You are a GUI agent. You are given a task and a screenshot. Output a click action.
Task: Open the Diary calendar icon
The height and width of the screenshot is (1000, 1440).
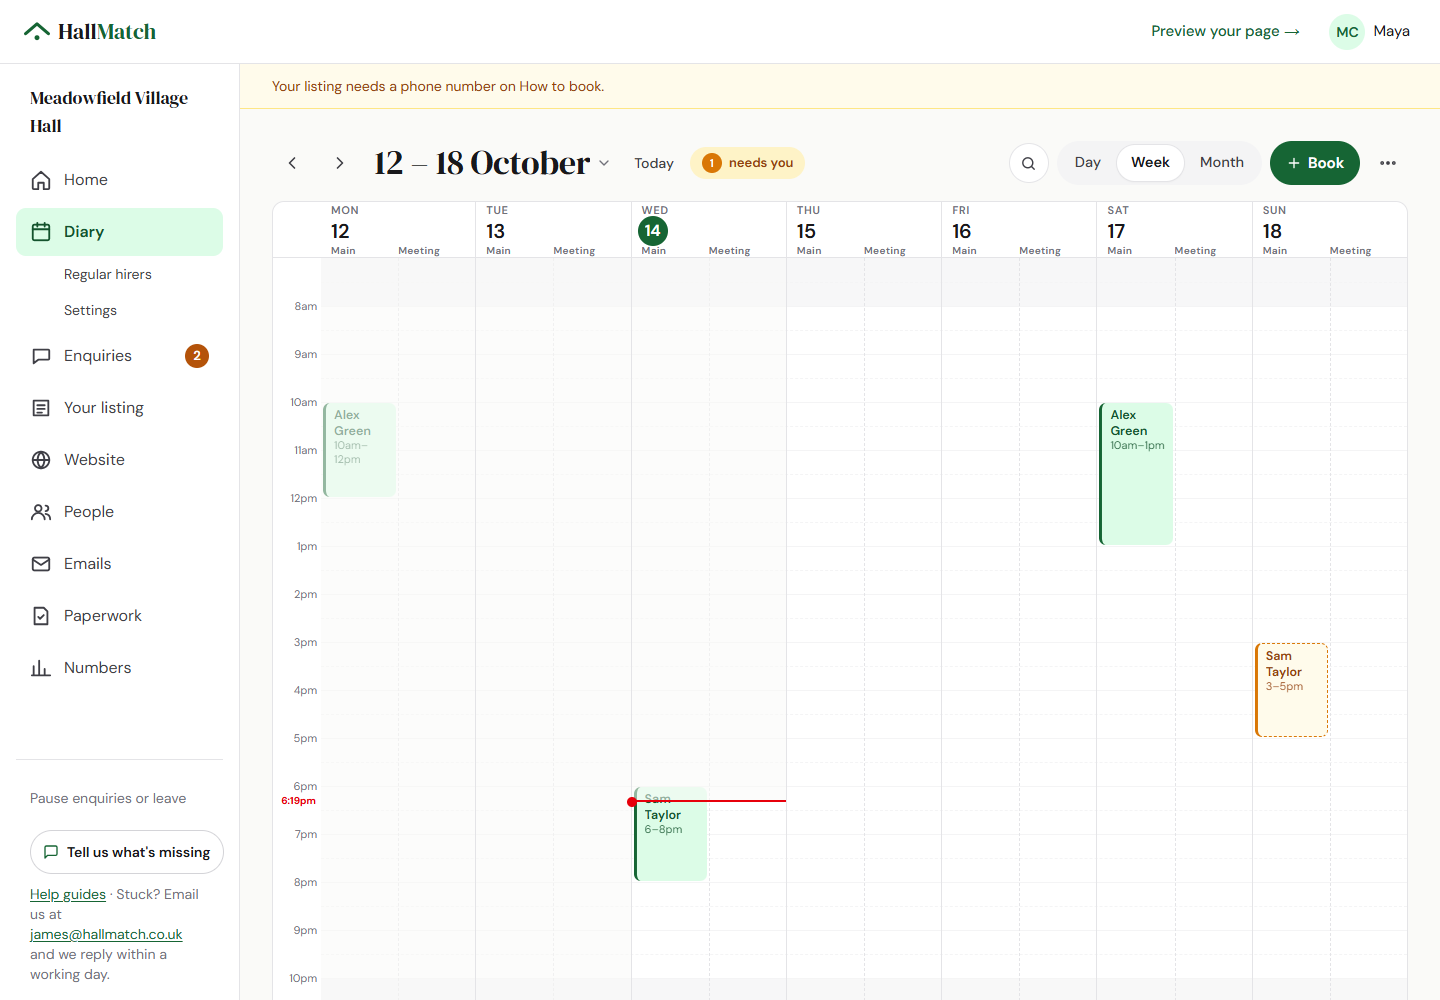click(41, 232)
